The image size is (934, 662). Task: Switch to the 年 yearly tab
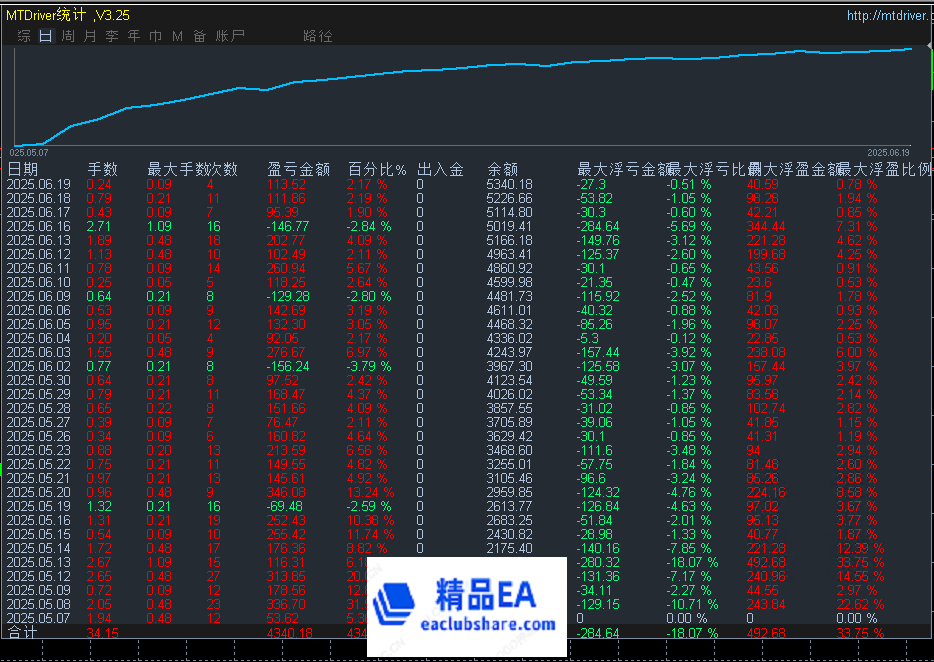134,36
